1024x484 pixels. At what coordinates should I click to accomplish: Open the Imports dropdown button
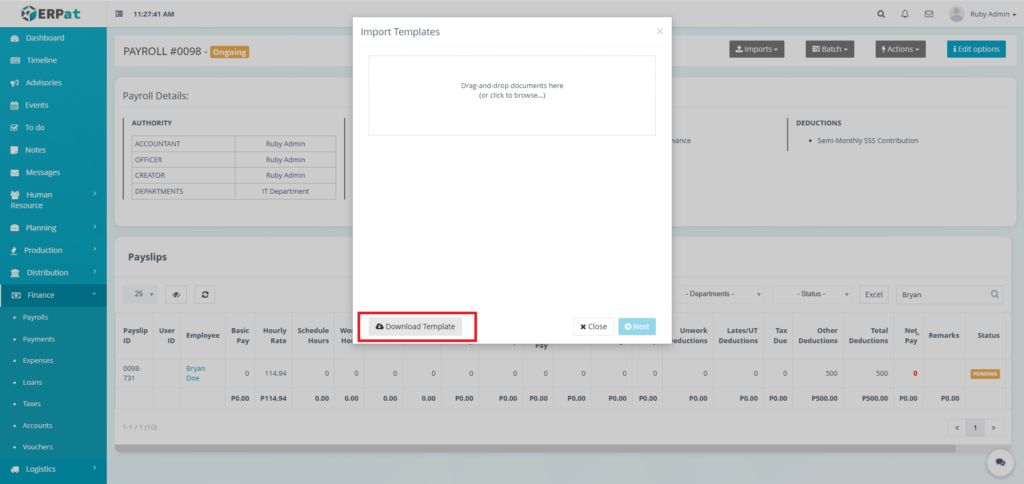point(756,49)
